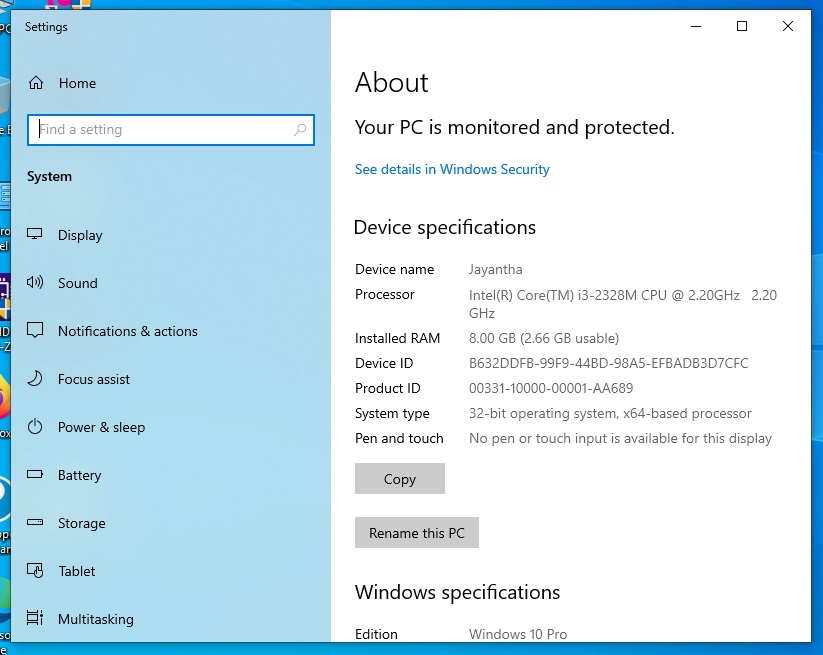Focus the Find a setting search box
Screen dimensions: 823x655
pyautogui.click(x=171, y=130)
